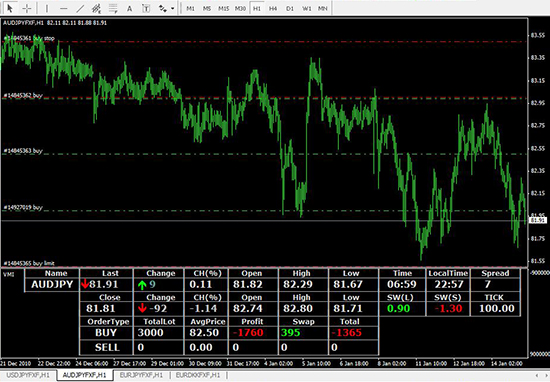This screenshot has height=382, width=550.
Task: Open the arrows tool dropdown arrow
Action: tap(173, 8)
